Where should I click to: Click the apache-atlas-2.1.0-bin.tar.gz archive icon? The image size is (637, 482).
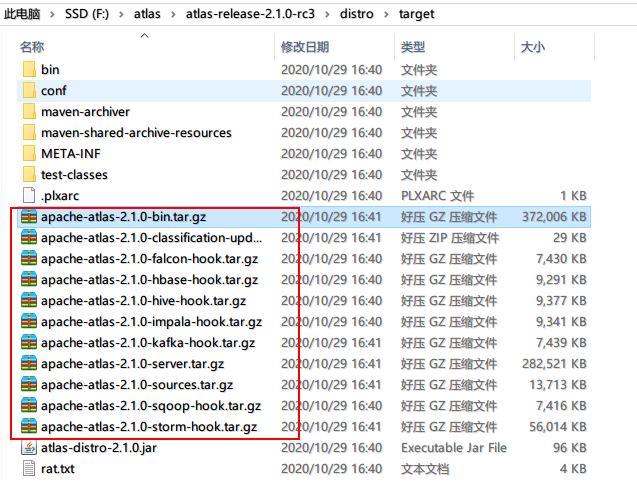(x=28, y=217)
